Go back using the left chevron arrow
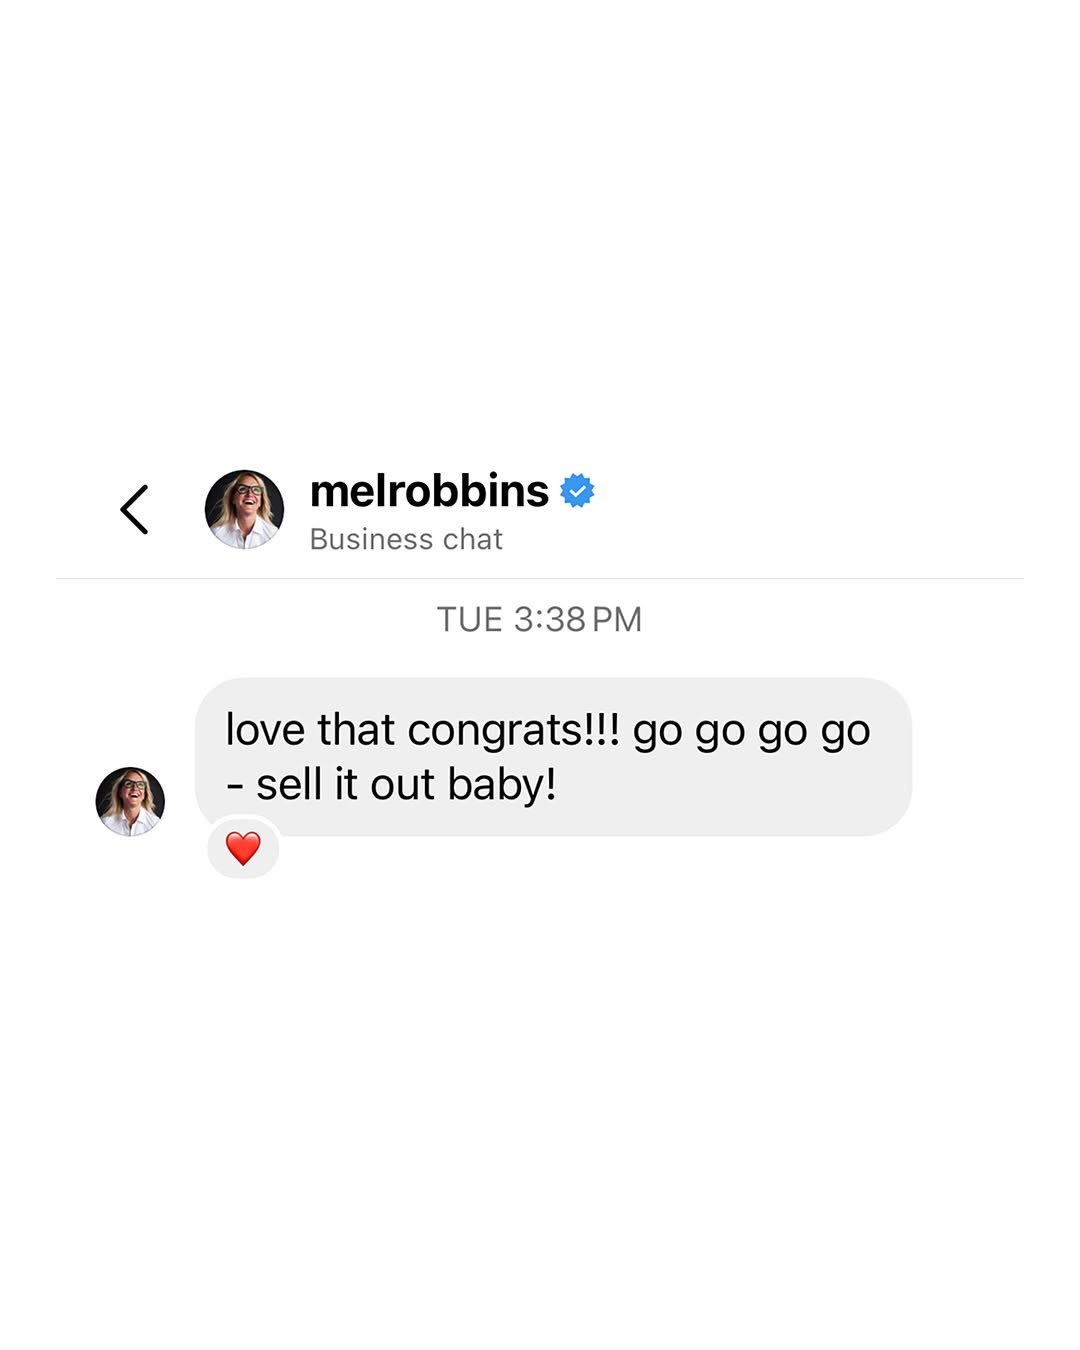 point(135,510)
